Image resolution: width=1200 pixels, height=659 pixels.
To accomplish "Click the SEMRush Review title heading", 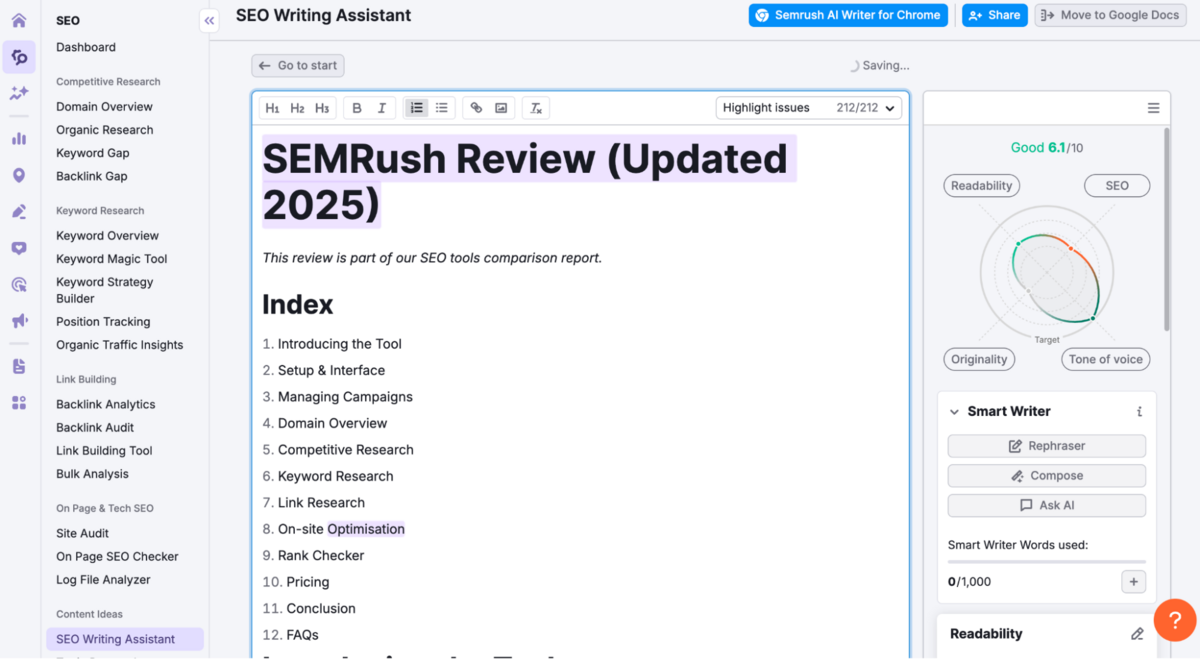I will [x=529, y=181].
